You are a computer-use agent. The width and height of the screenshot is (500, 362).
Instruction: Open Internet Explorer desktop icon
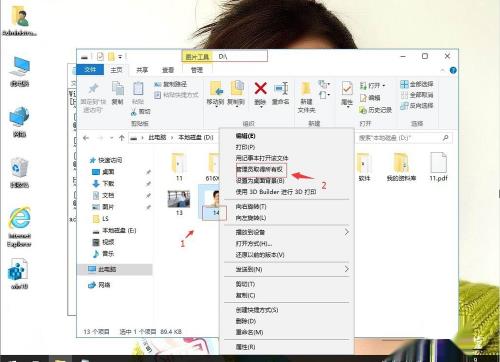[x=19, y=227]
